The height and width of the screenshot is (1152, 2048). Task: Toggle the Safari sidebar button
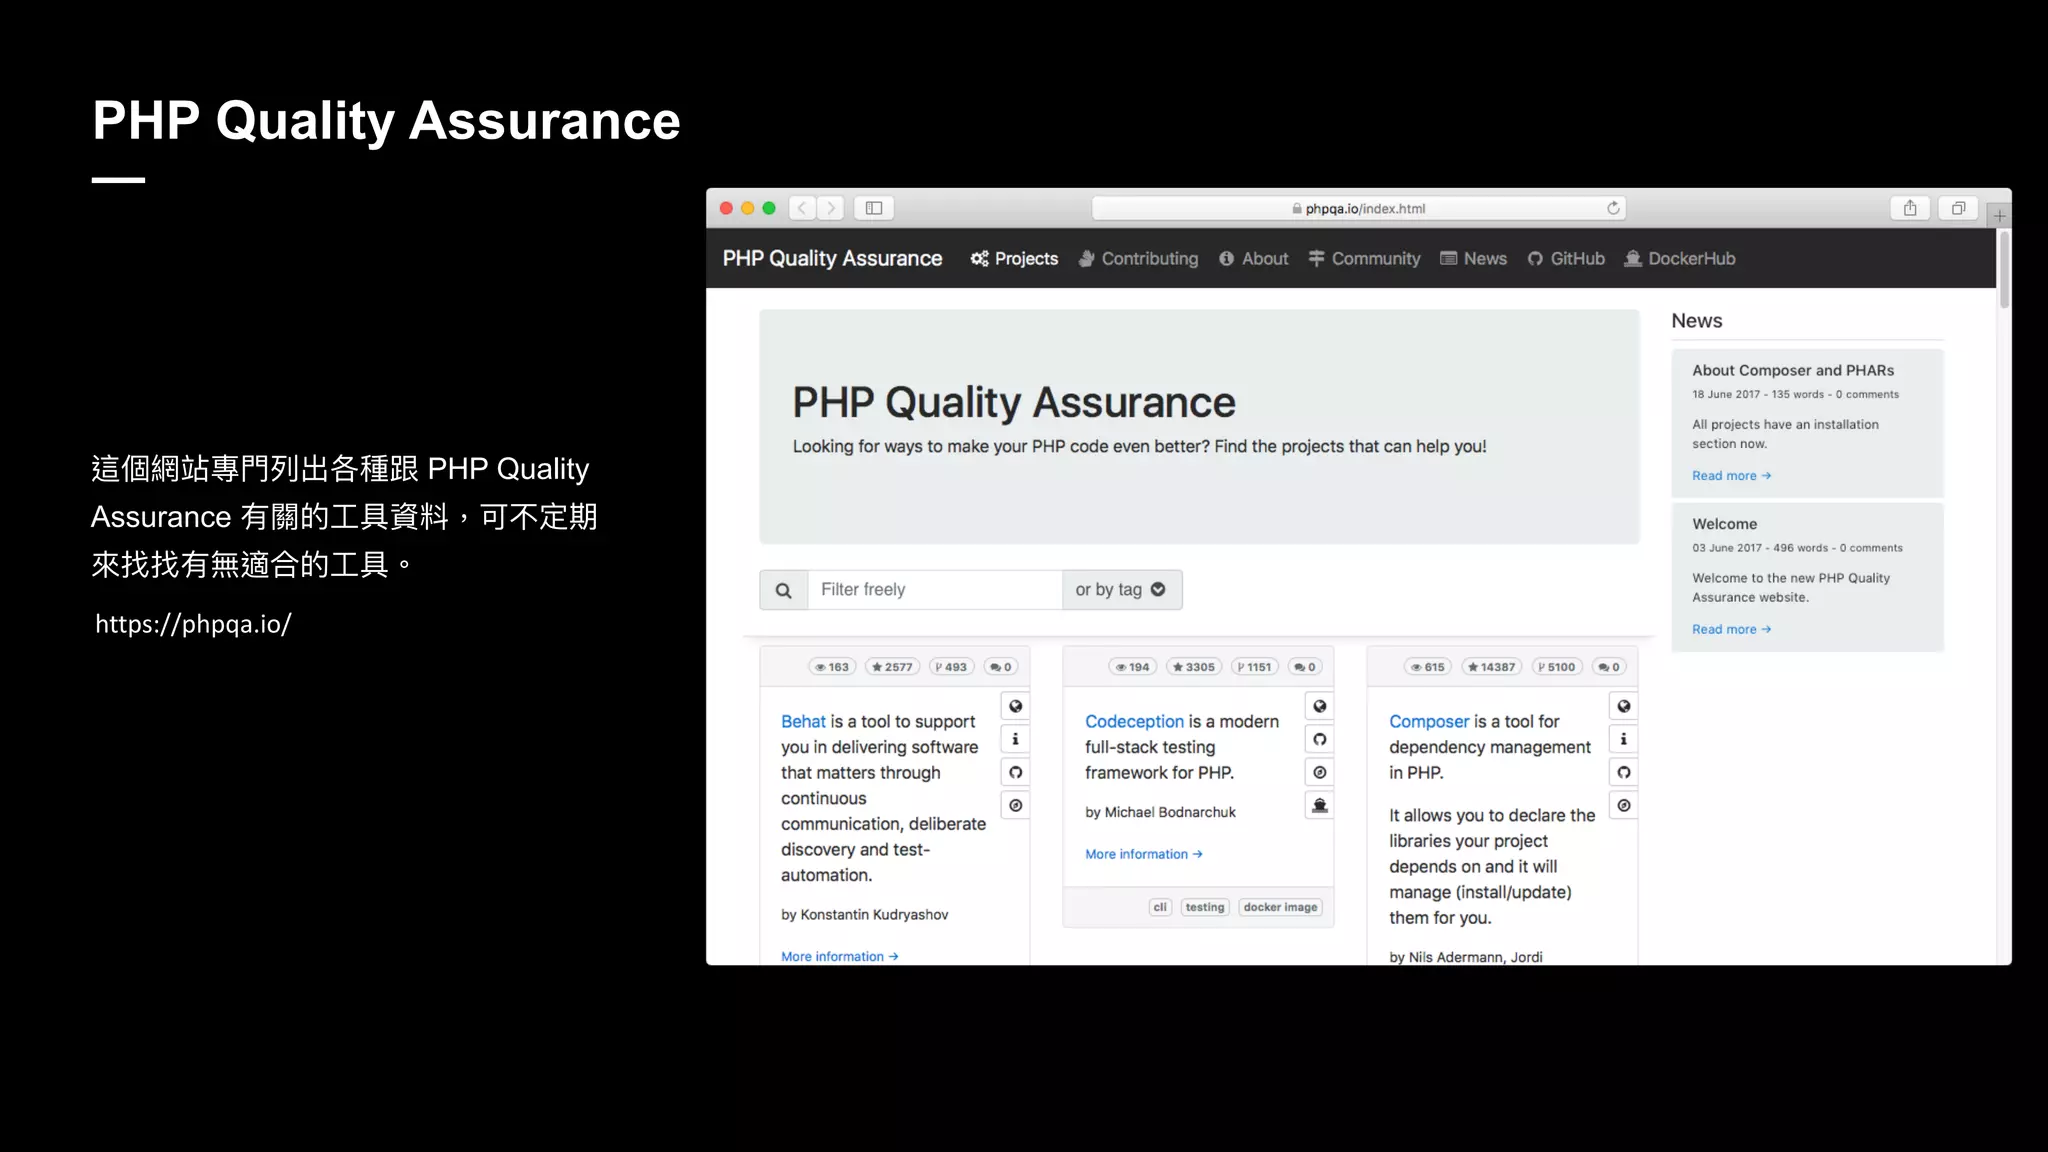(x=874, y=208)
